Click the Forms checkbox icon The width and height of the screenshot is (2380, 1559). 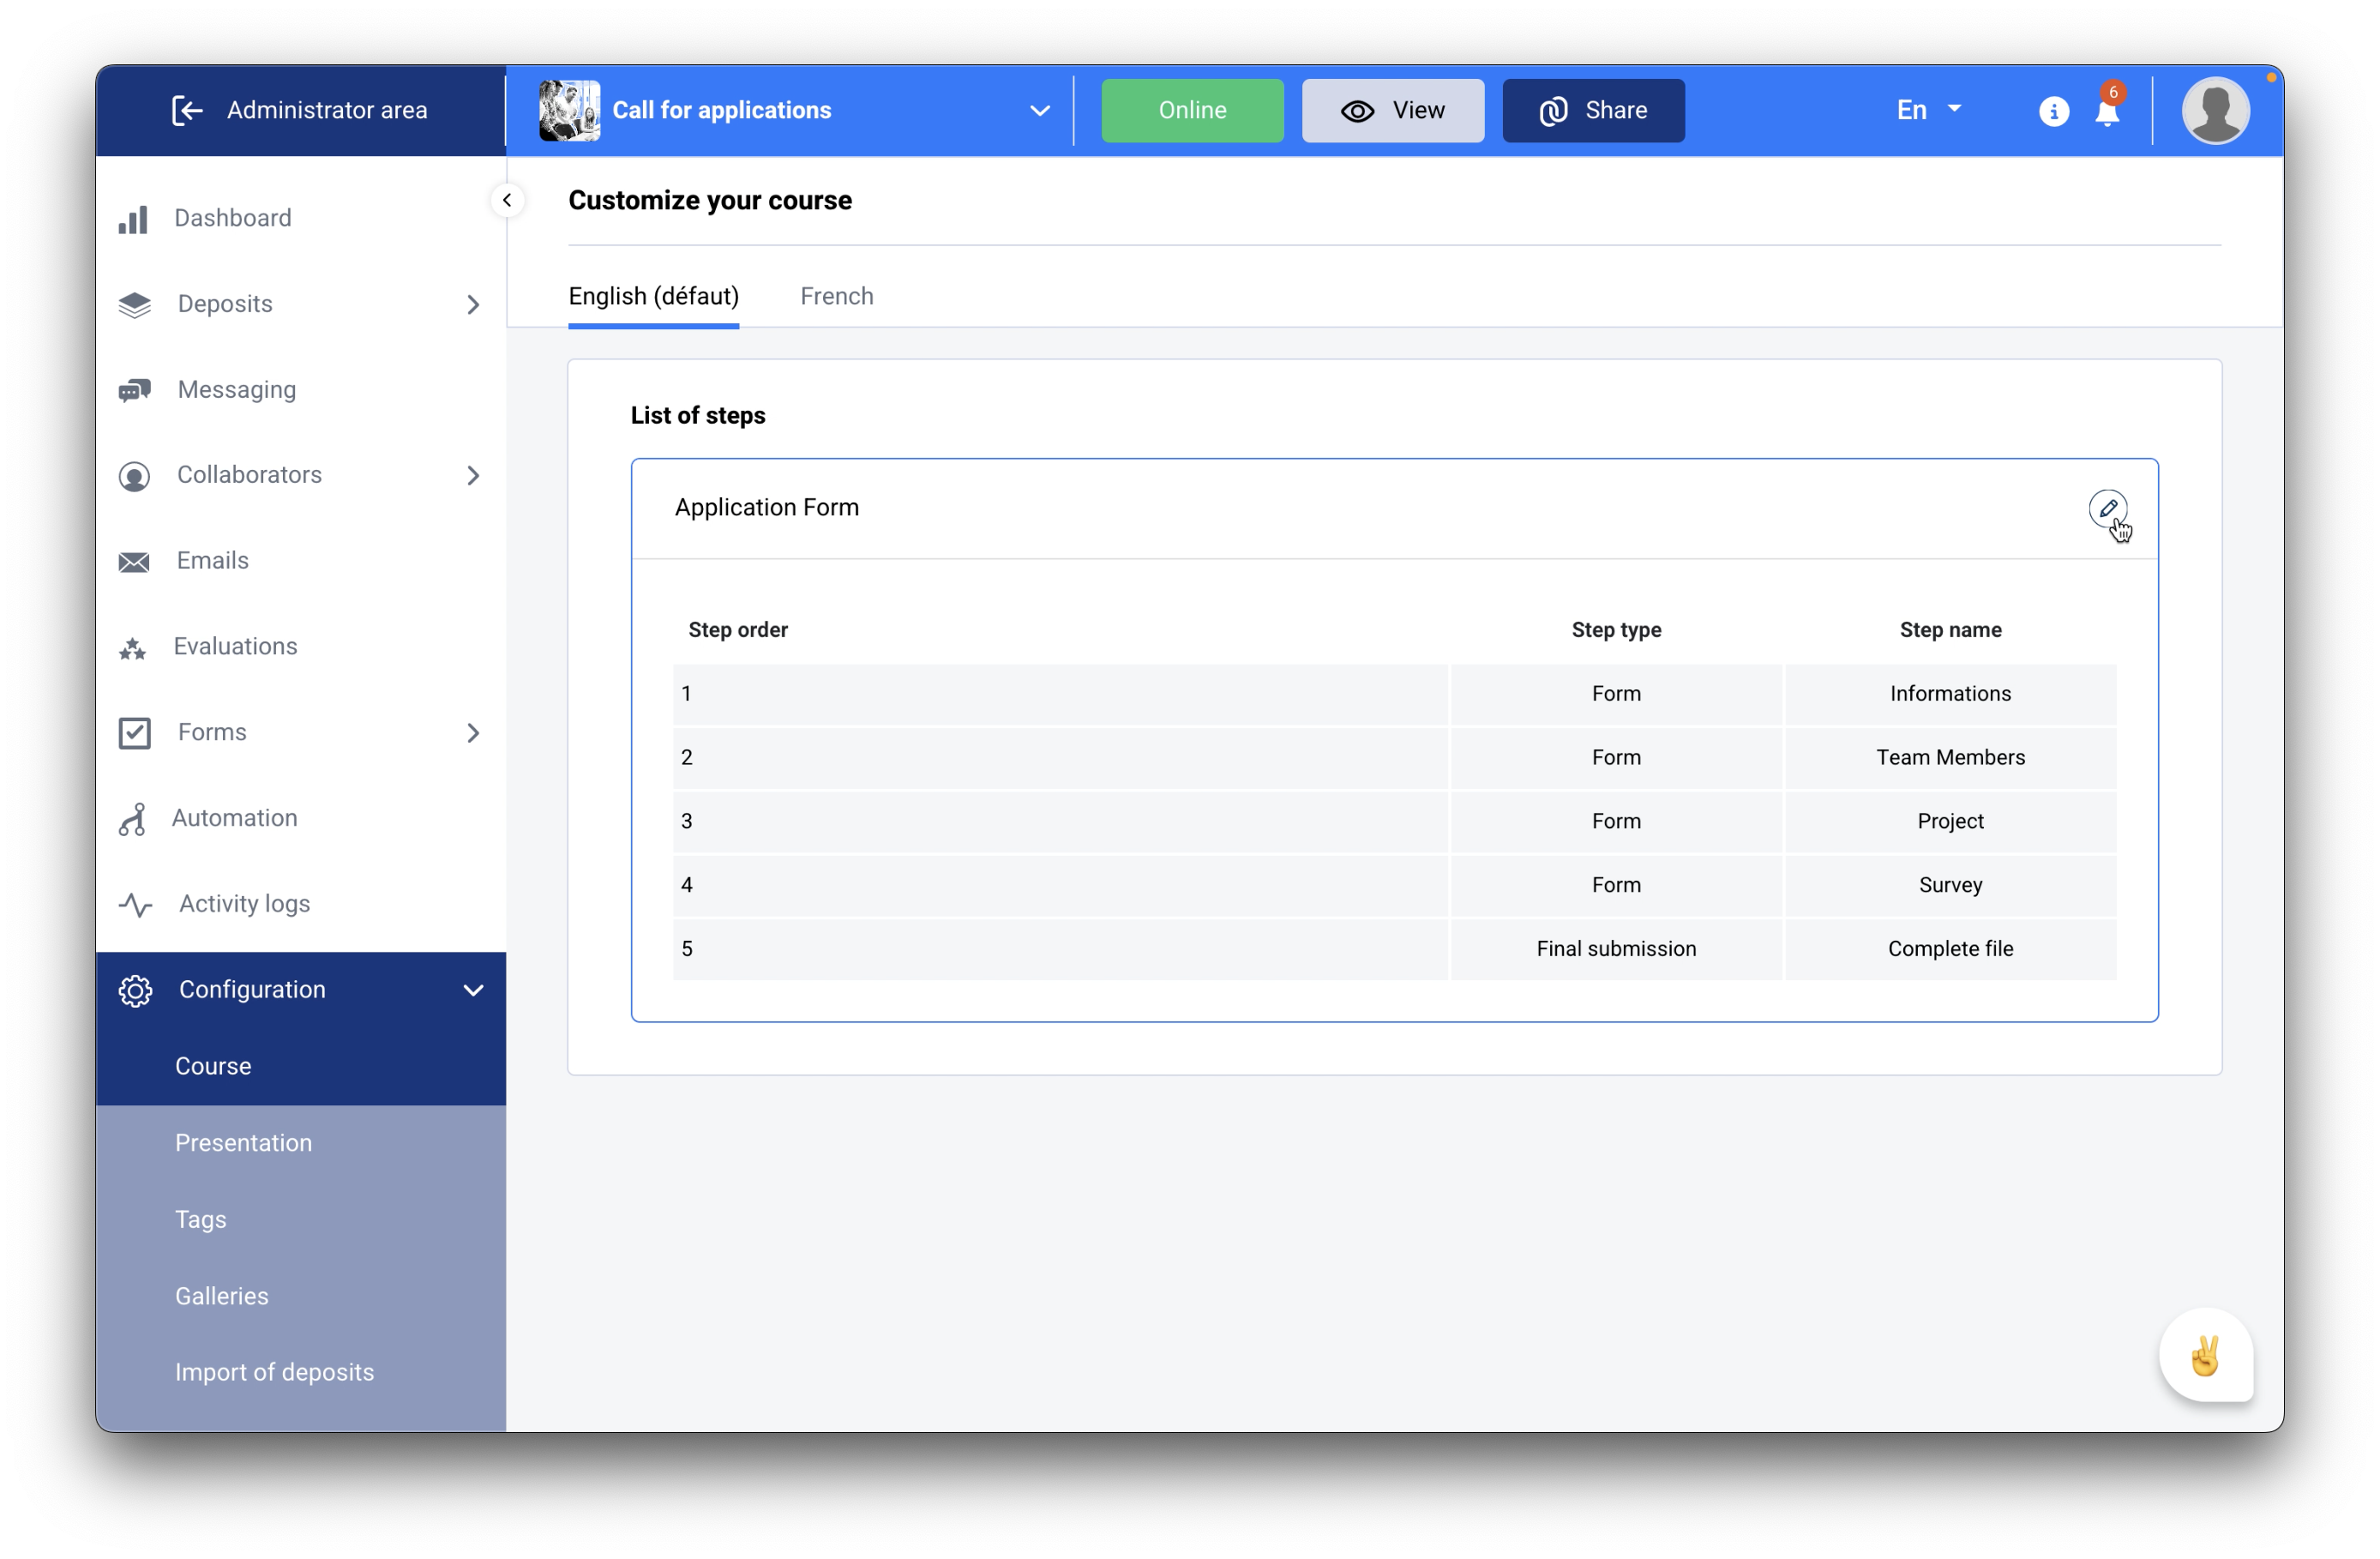[x=134, y=733]
